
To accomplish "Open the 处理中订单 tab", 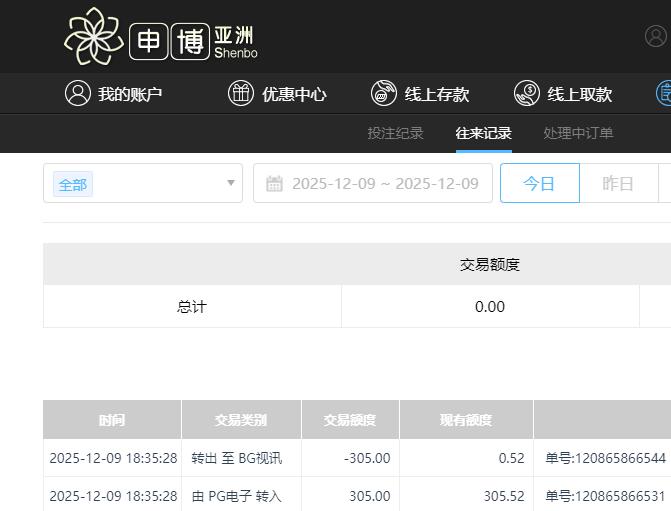I will (x=578, y=133).
